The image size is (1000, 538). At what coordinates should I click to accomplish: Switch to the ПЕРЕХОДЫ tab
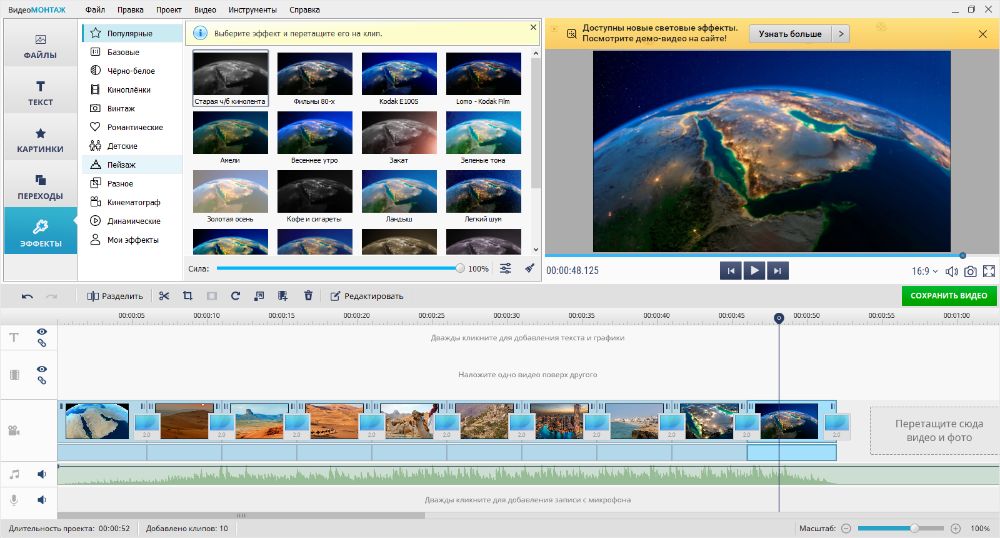pos(40,185)
